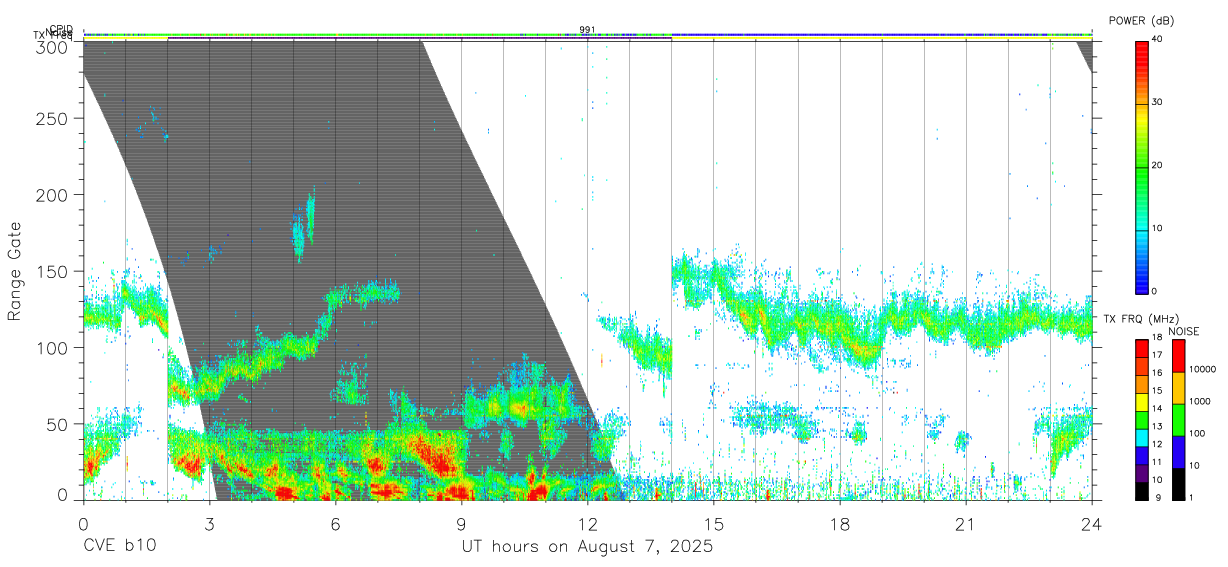Viewport: 1228px width, 567px height.
Task: Click the CVE b10 radar beam label
Action: pyautogui.click(x=118, y=547)
